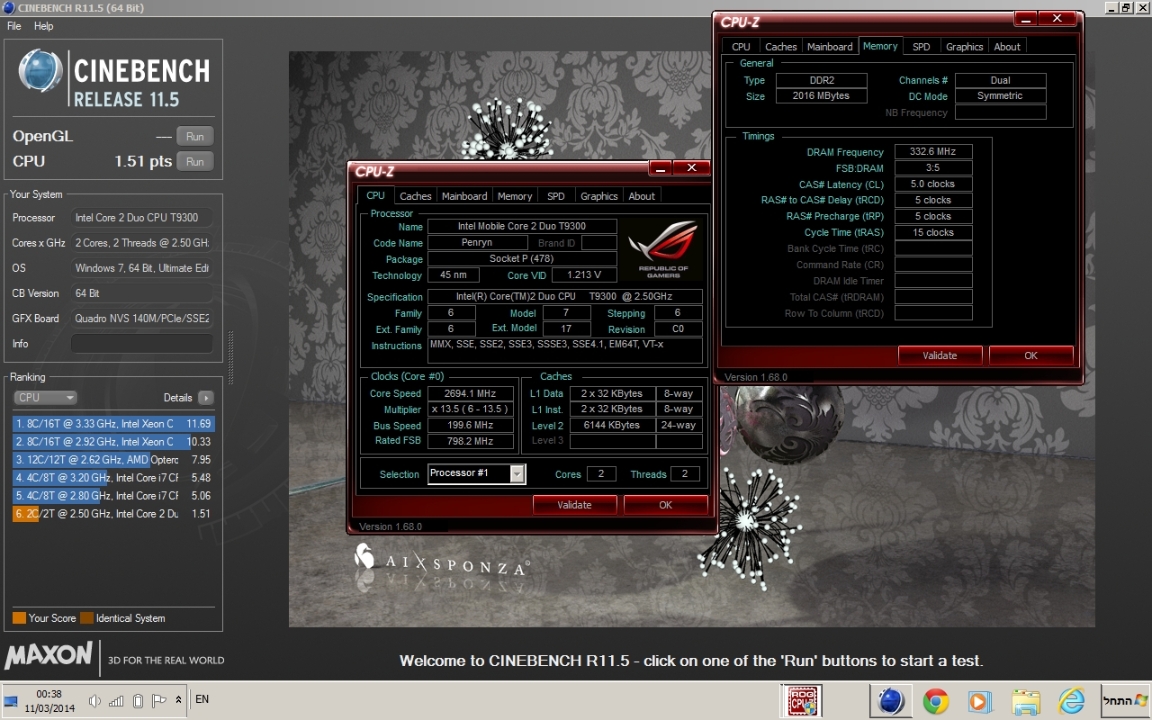Switch to SPD tab in the Memory CPU-Z window
The width and height of the screenshot is (1152, 720).
[921, 46]
